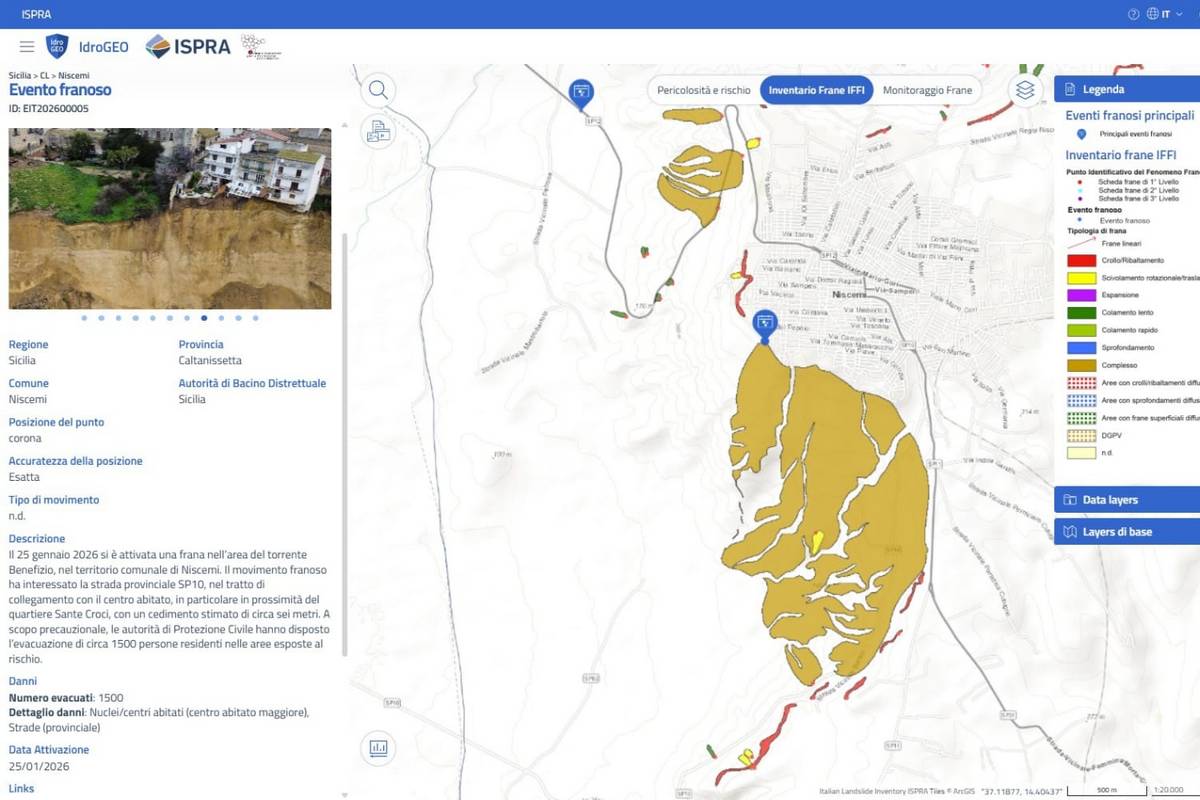The width and height of the screenshot is (1200, 800).
Task: Click the landslide event pin on SP12
Action: pos(581,93)
